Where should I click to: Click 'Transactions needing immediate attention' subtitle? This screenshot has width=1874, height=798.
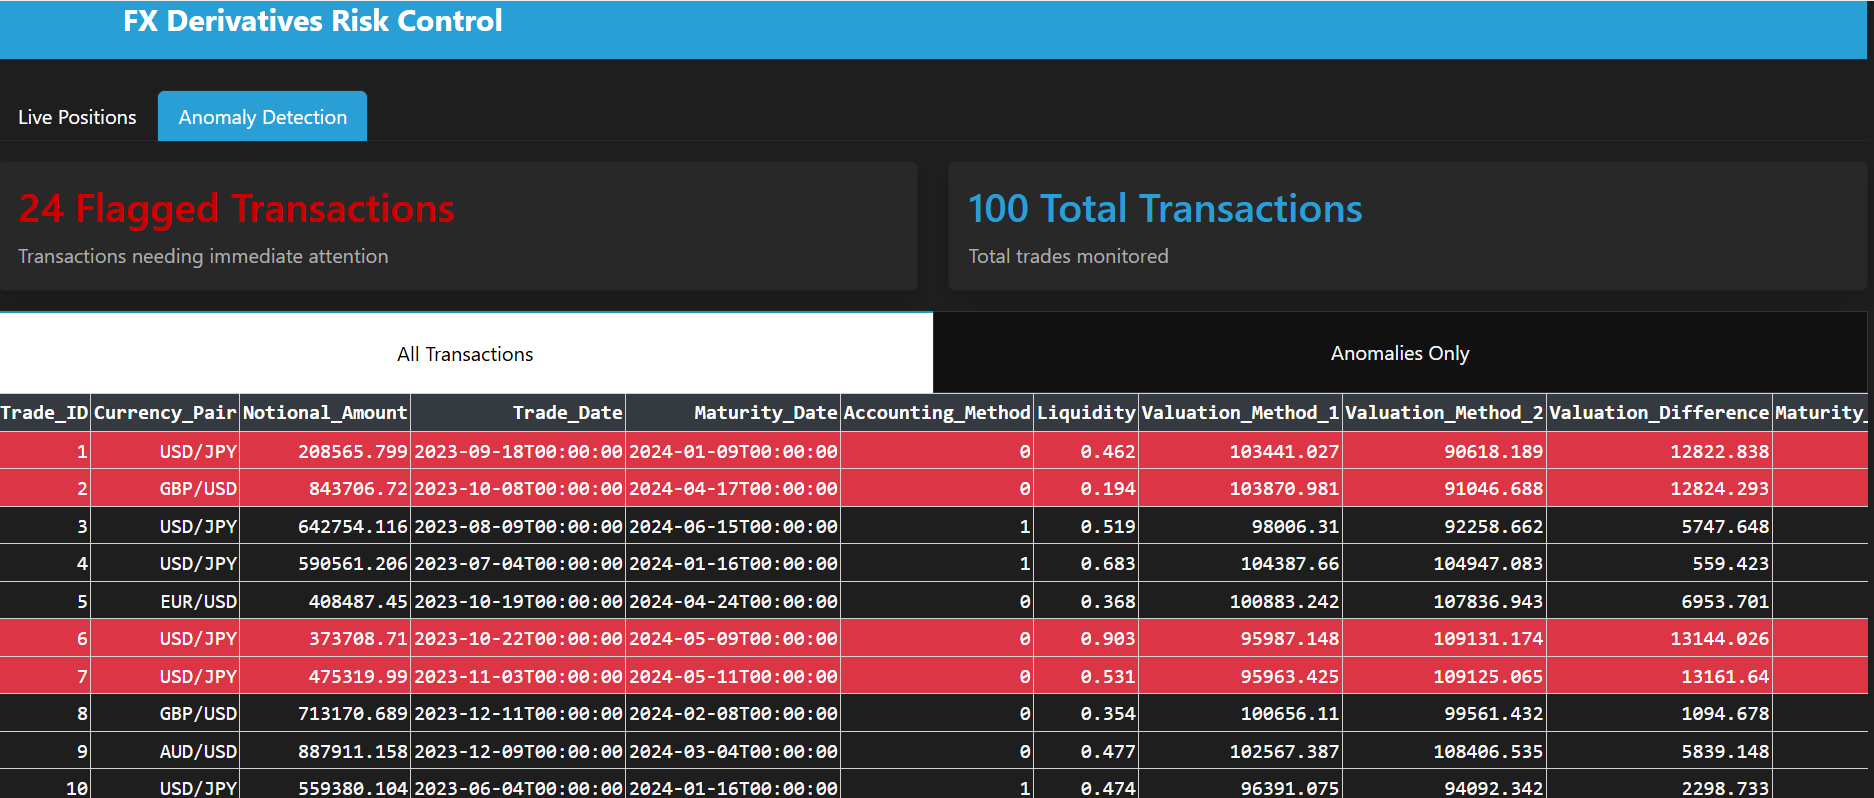point(203,256)
